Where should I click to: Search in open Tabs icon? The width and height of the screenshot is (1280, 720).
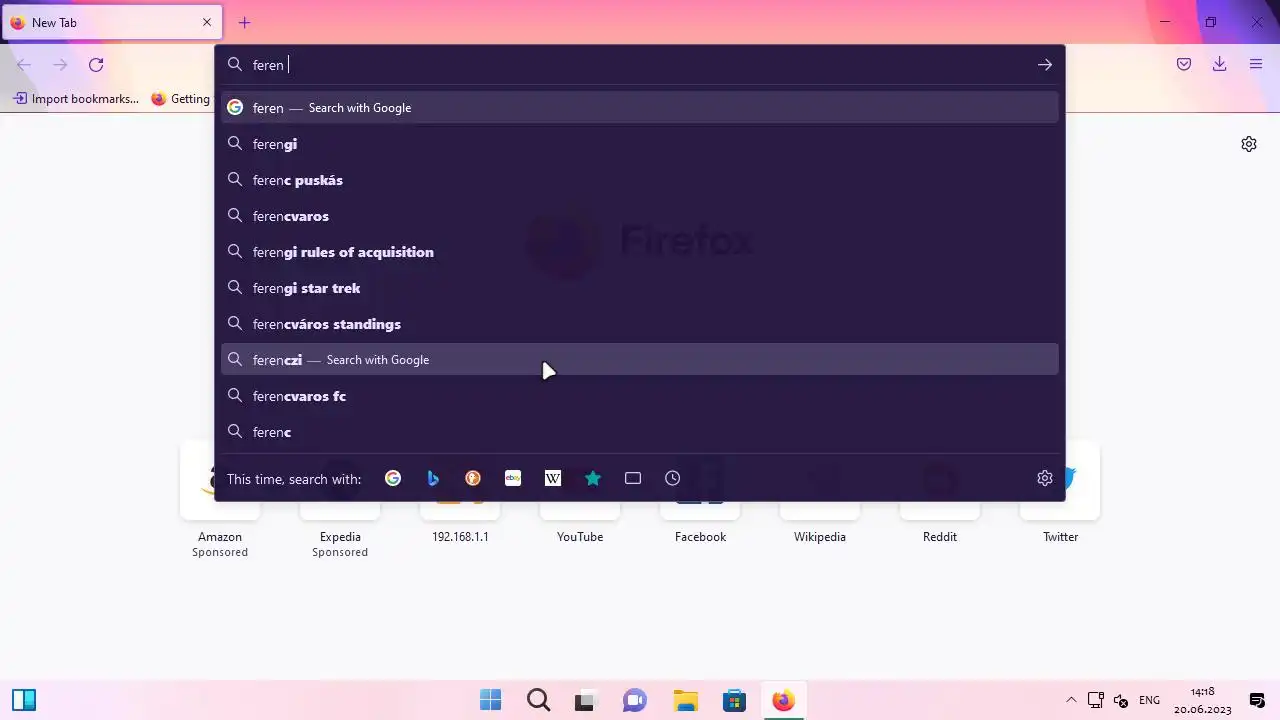[633, 479]
